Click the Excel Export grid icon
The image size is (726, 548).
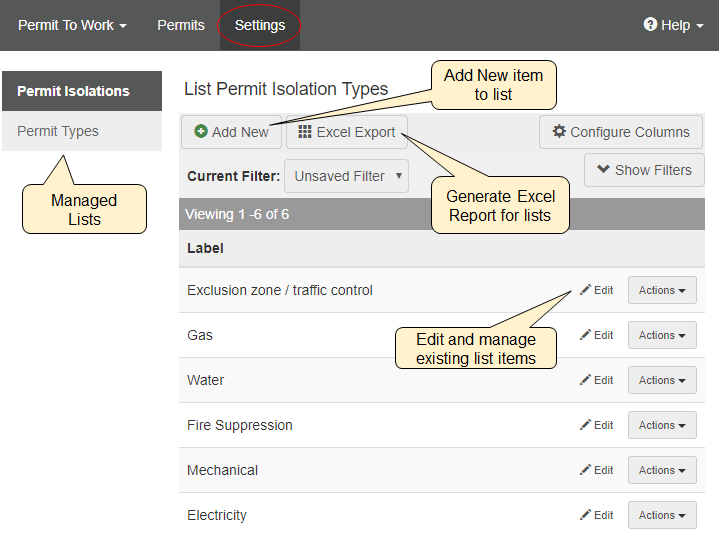305,132
